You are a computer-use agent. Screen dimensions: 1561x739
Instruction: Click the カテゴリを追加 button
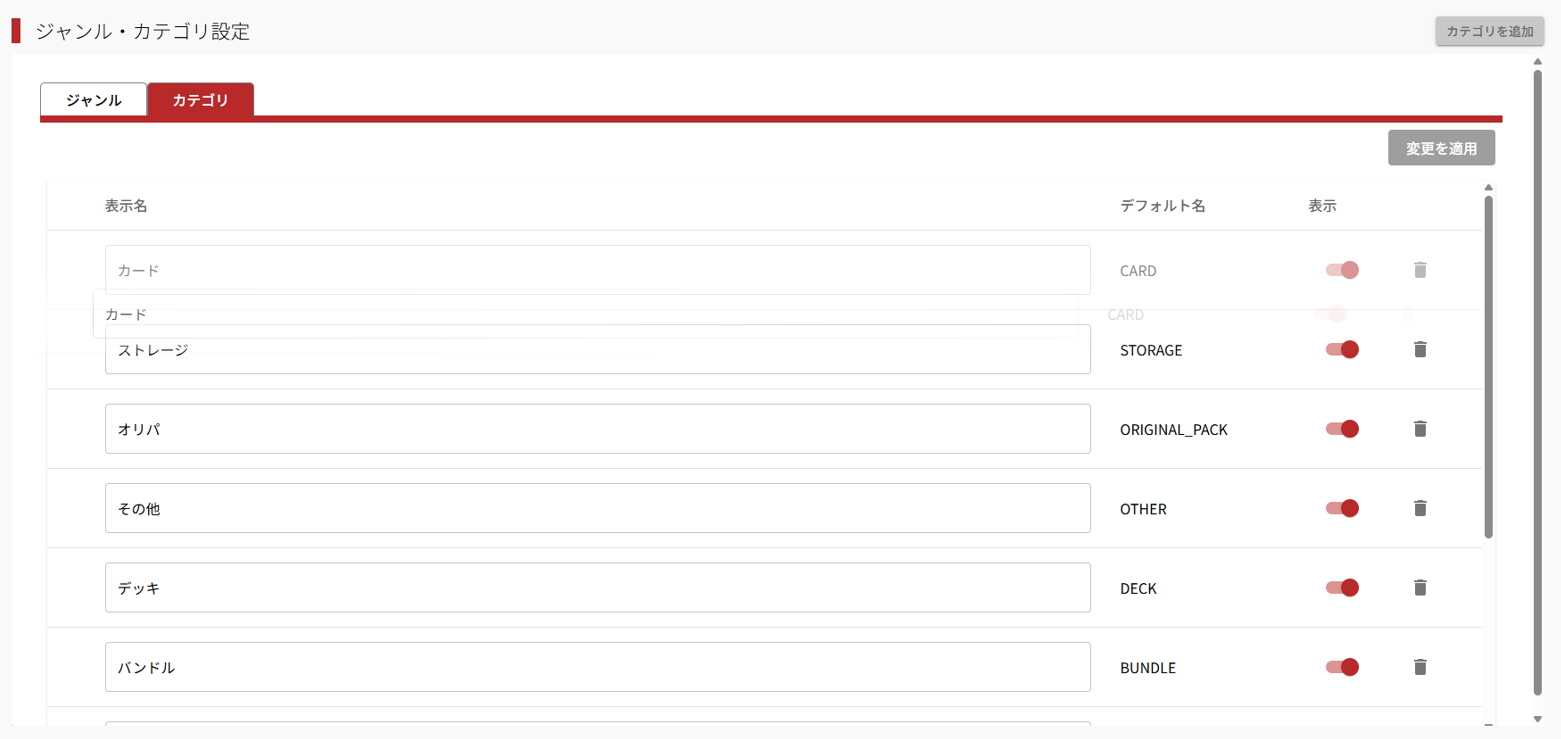point(1490,31)
